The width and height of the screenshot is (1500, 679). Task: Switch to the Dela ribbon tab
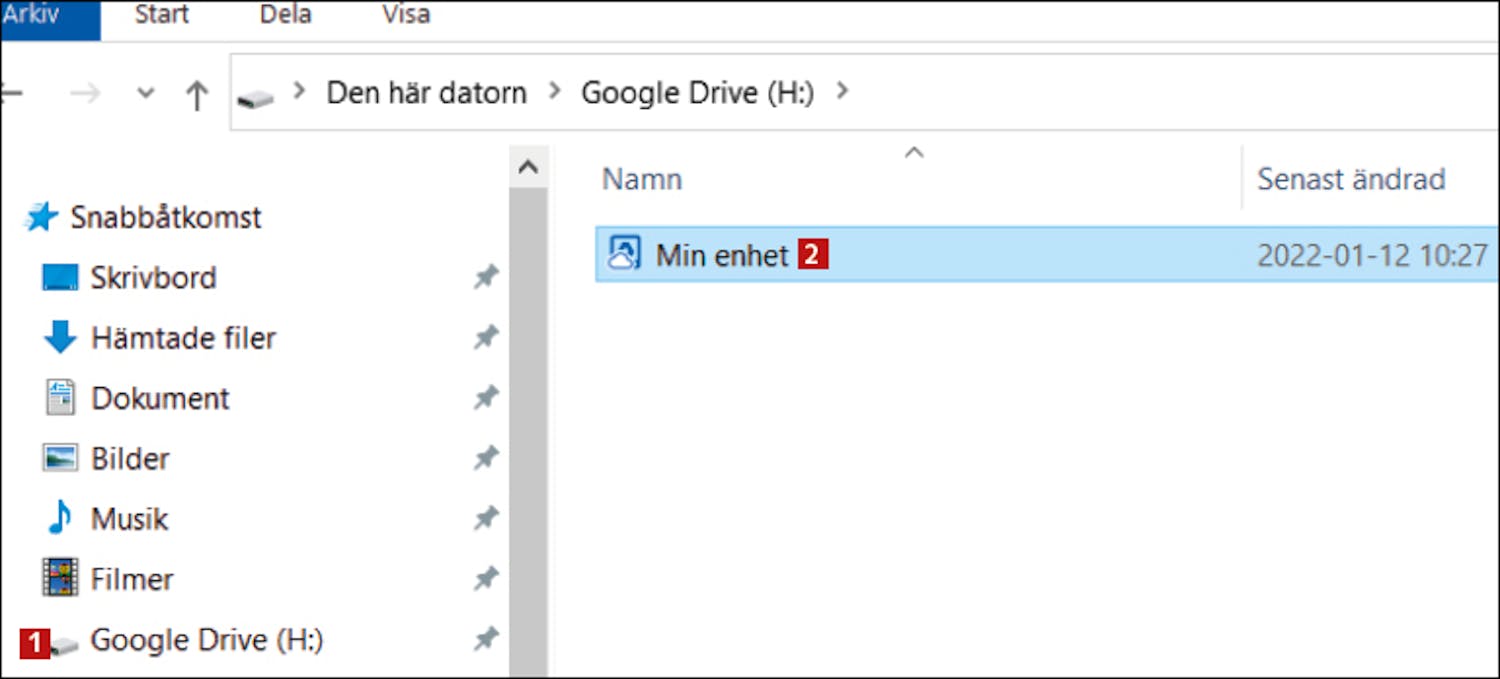pyautogui.click(x=285, y=16)
